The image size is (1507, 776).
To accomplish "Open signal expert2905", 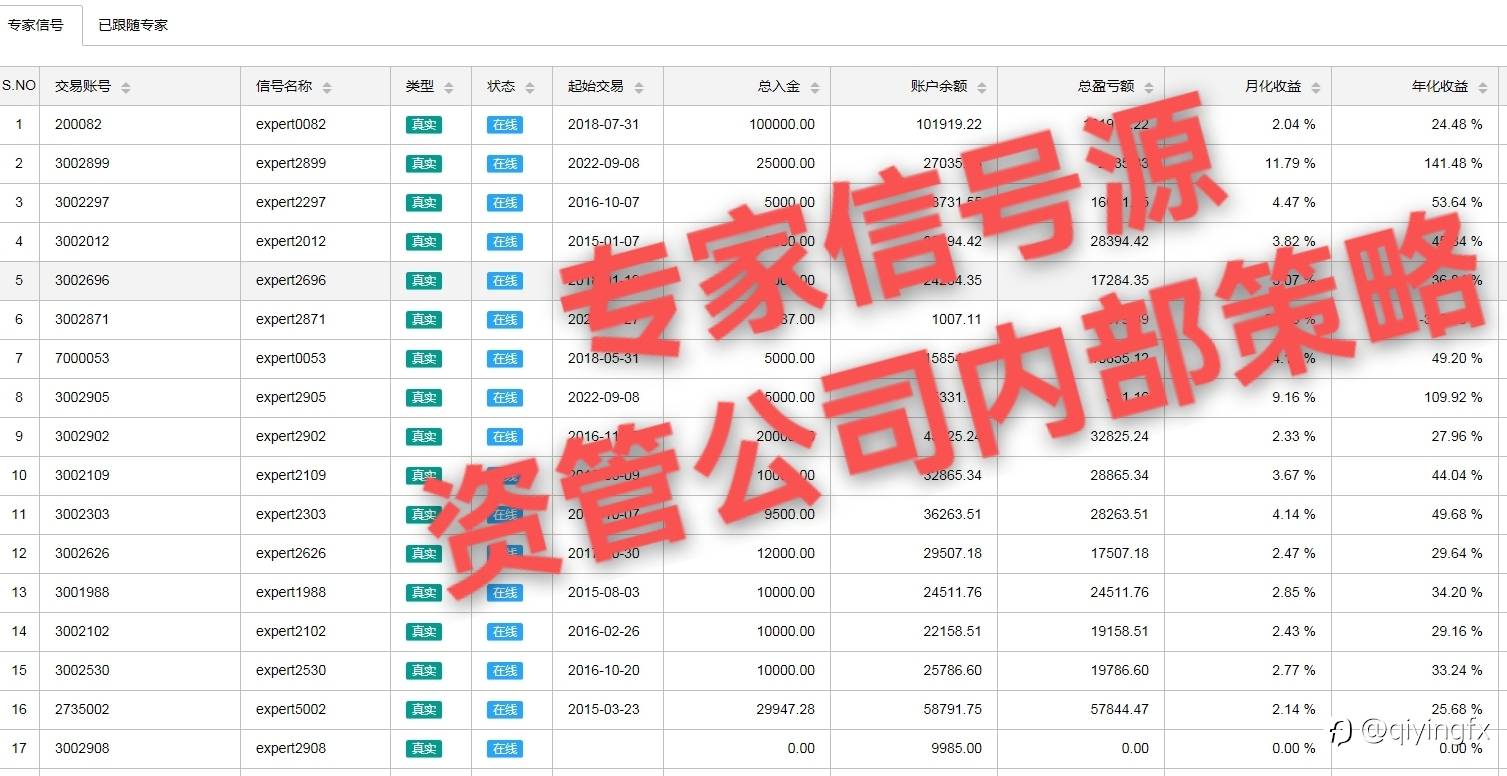I will pyautogui.click(x=291, y=398).
